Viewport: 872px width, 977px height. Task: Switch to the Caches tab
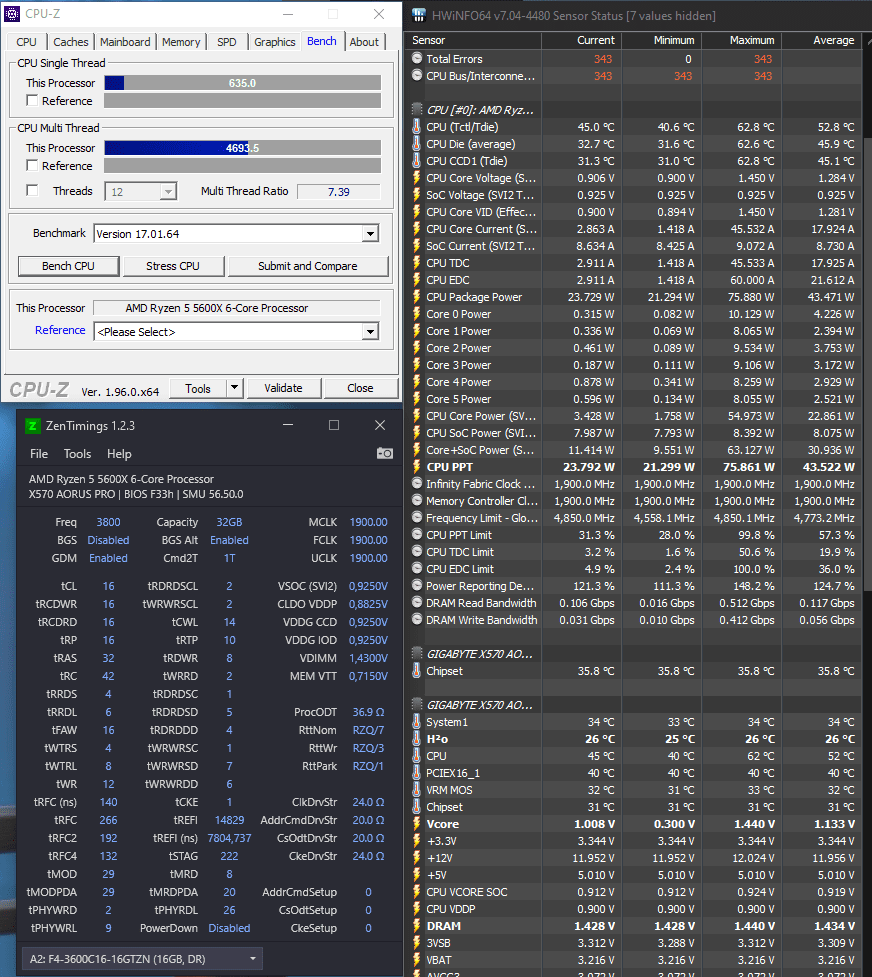tap(70, 42)
